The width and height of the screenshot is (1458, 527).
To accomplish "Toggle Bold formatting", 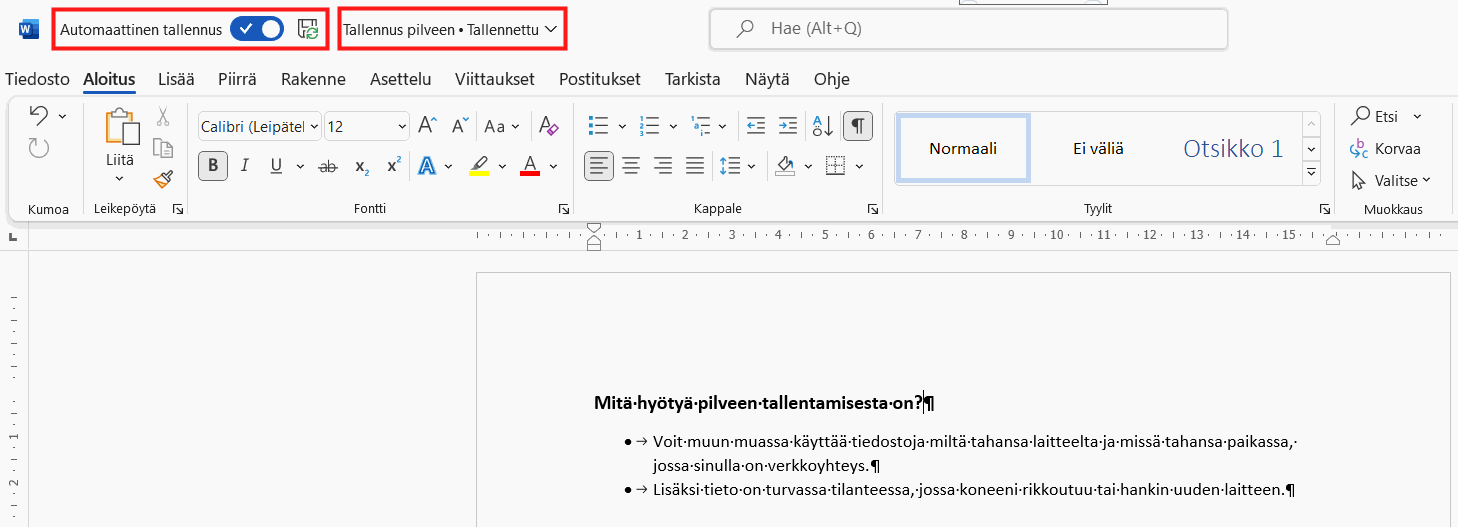I will tap(213, 165).
